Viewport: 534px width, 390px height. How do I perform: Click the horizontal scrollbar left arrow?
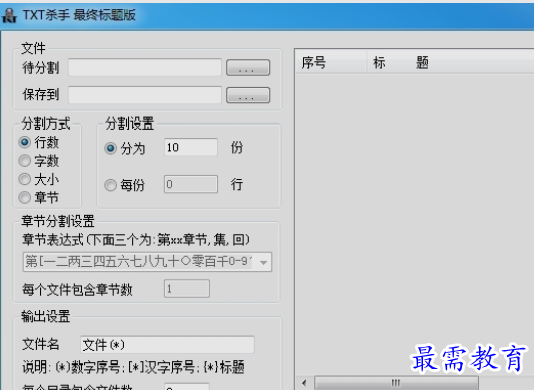coord(304,383)
